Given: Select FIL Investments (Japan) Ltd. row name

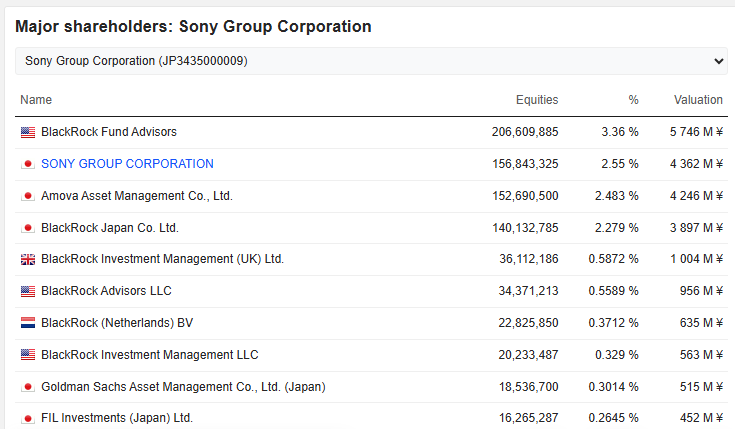Looking at the screenshot, I should point(117,418).
